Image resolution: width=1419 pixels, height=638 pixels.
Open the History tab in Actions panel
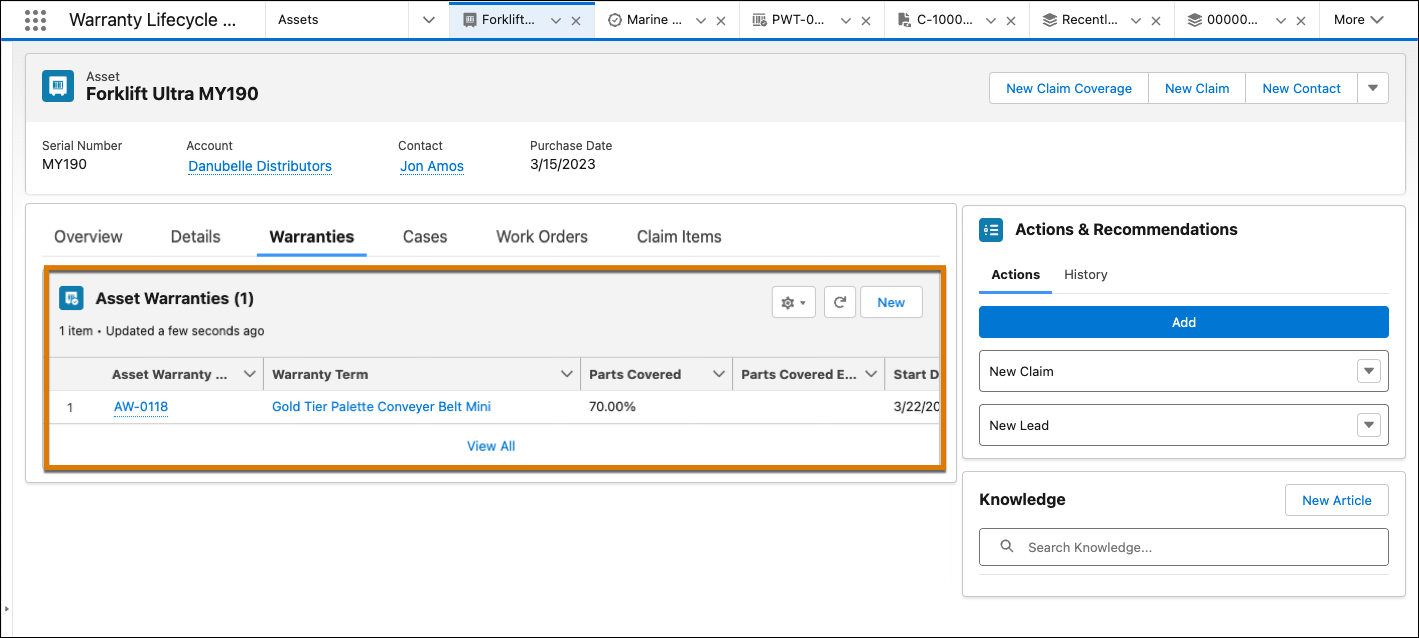1085,274
